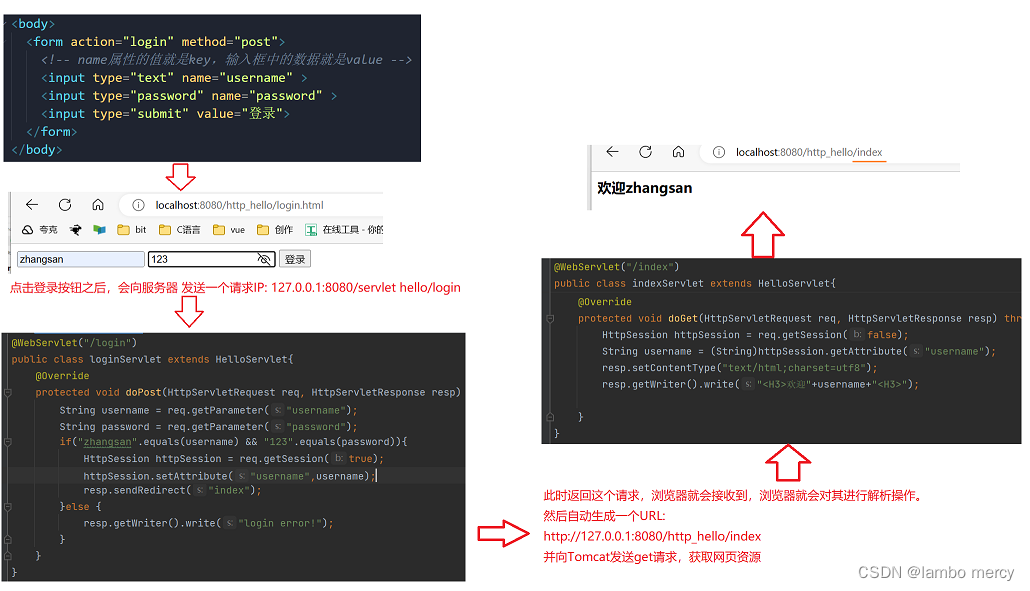Open home in the index page browser
The width and height of the screenshot is (1030, 591).
click(679, 152)
